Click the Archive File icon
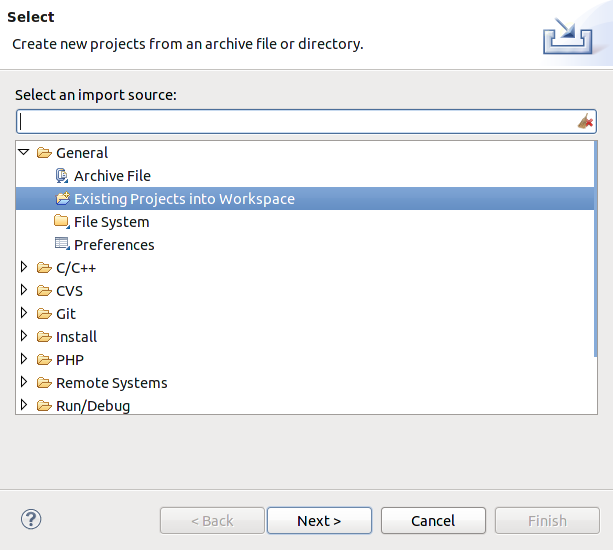This screenshot has height=550, width=613. (62, 176)
